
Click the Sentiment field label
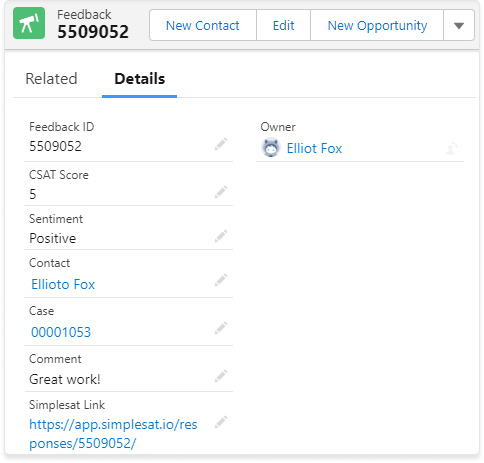pyautogui.click(x=56, y=219)
